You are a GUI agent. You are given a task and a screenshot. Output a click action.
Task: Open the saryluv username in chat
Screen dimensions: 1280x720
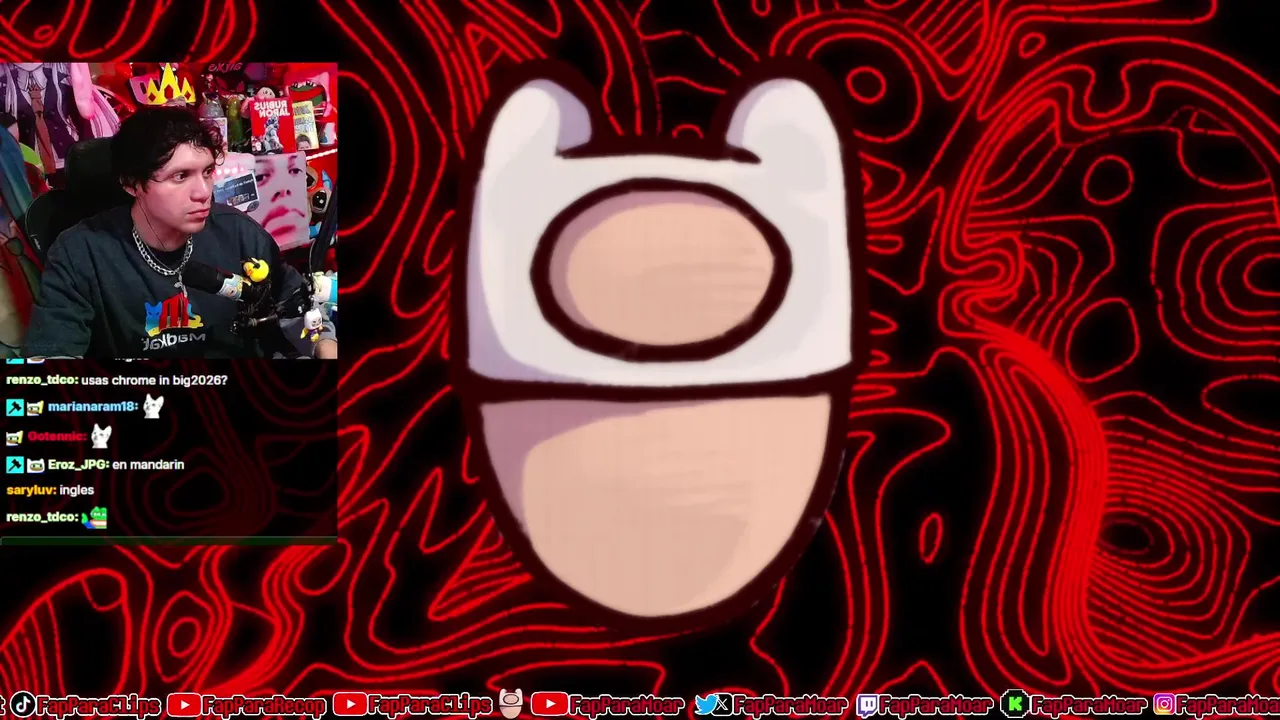pos(29,490)
